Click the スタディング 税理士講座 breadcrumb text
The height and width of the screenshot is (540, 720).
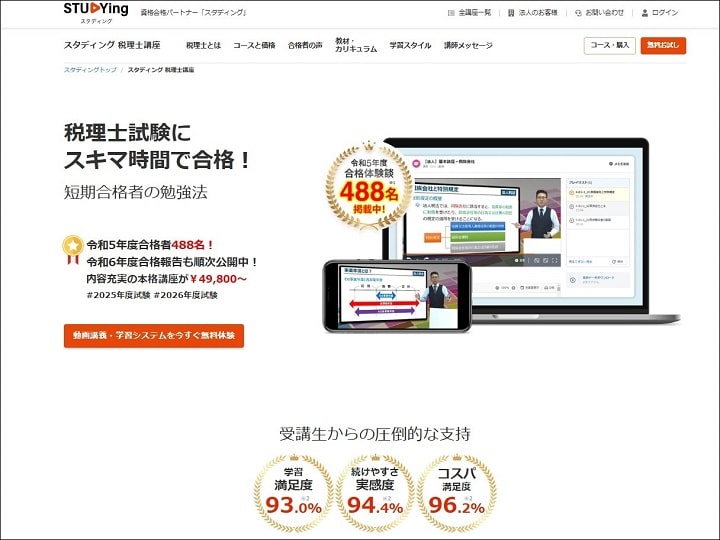tap(161, 70)
